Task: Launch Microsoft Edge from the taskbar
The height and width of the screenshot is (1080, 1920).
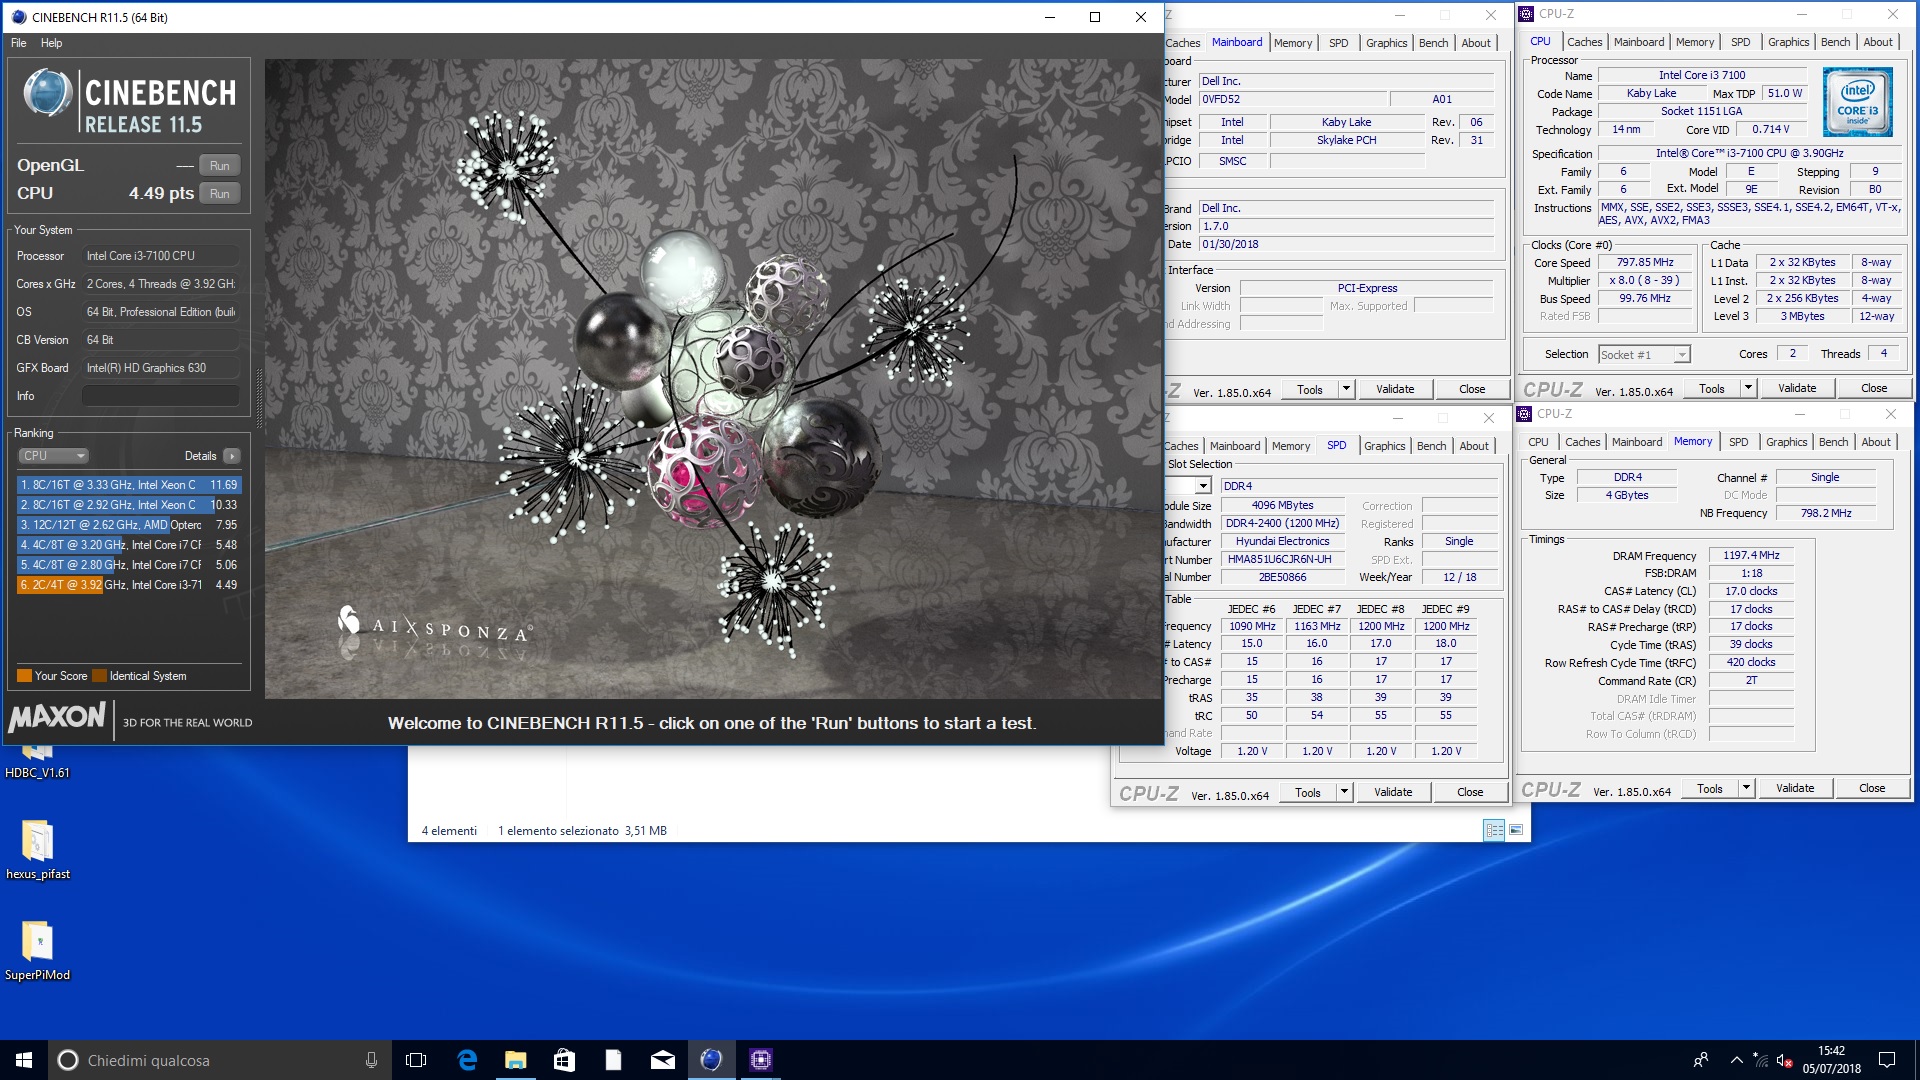Action: [467, 1060]
